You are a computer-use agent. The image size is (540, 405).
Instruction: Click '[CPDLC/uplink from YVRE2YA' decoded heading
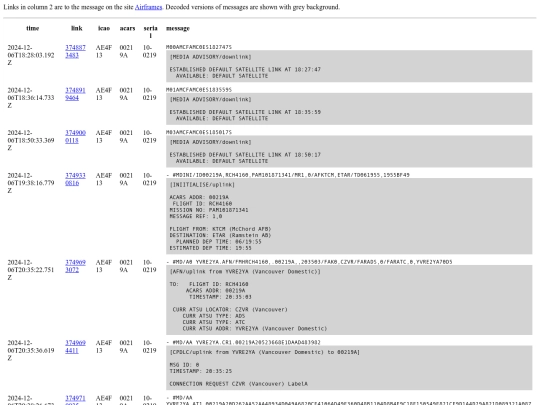point(264,352)
